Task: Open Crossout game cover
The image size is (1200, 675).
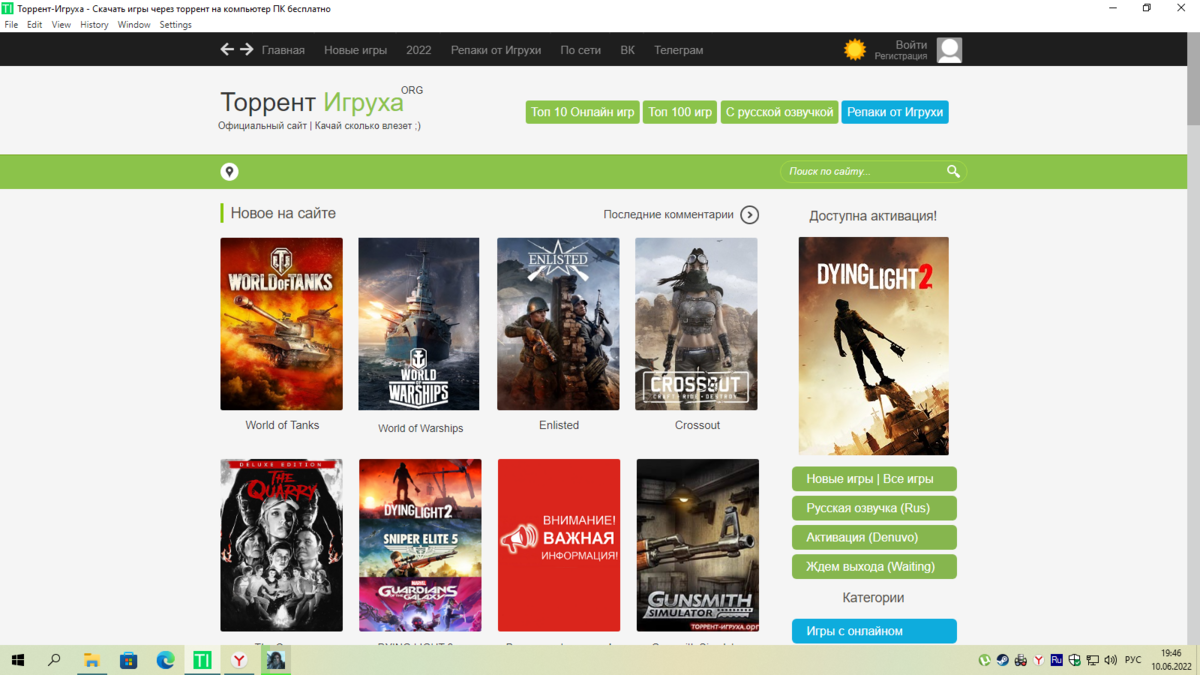Action: [x=696, y=324]
